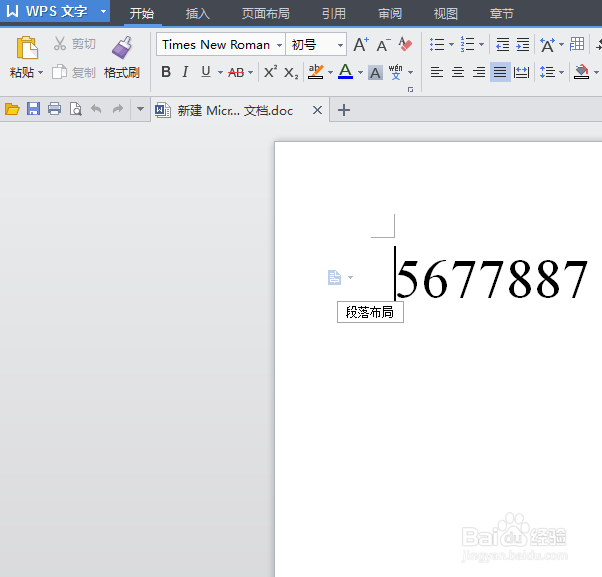Toggle strikethrough AB formatting
The width and height of the screenshot is (602, 577).
[x=236, y=72]
